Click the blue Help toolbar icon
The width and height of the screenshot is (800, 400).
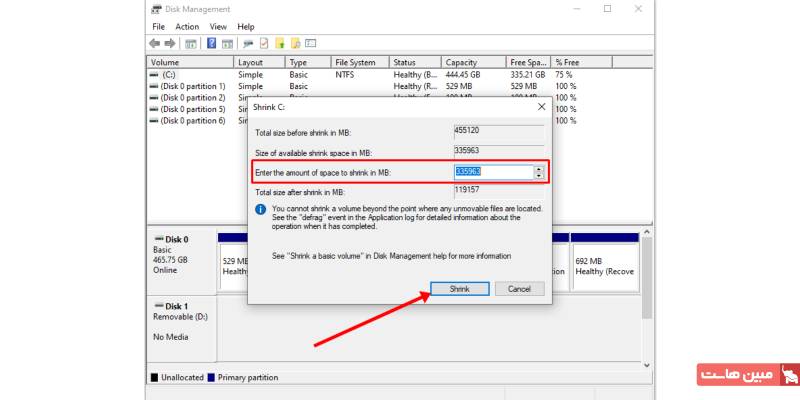pyautogui.click(x=212, y=43)
